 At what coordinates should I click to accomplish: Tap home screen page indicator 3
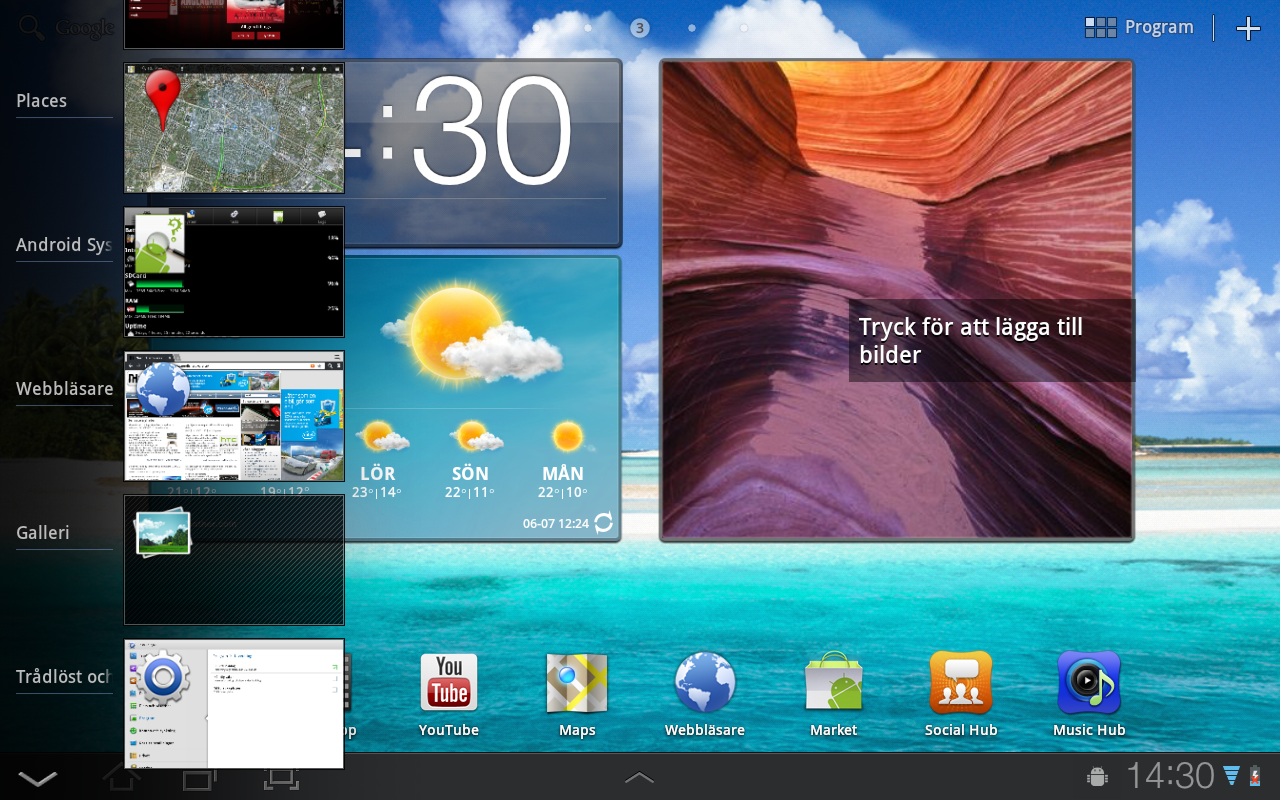(x=640, y=28)
